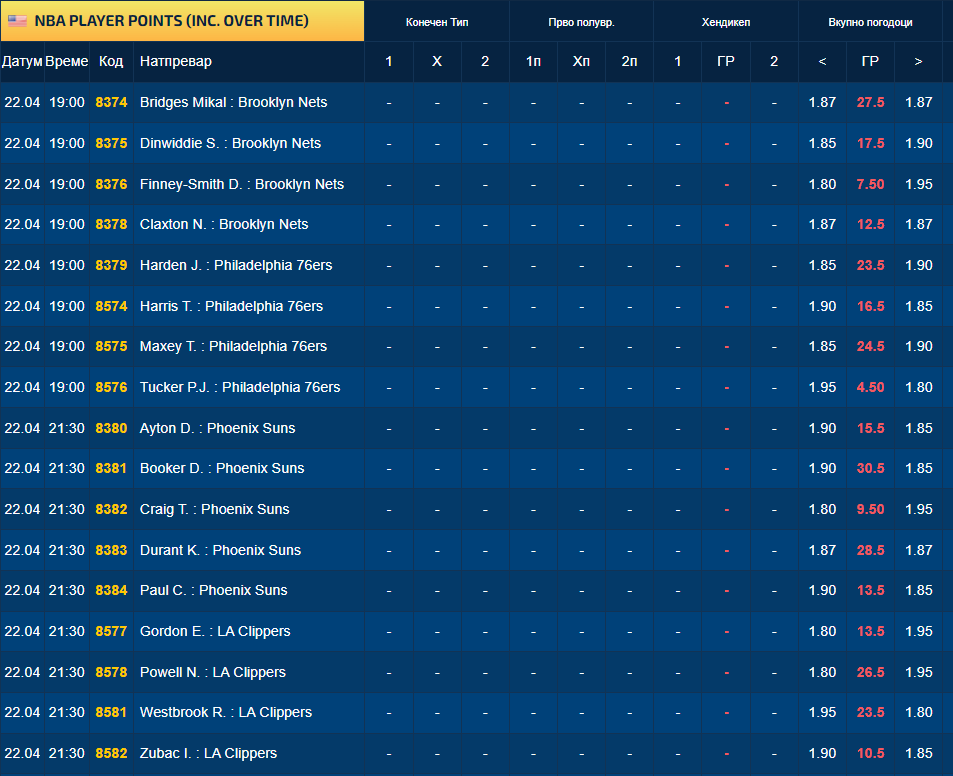953x776 pixels.
Task: Open Ayton D. : Phoenix Suns
Action: tap(218, 428)
